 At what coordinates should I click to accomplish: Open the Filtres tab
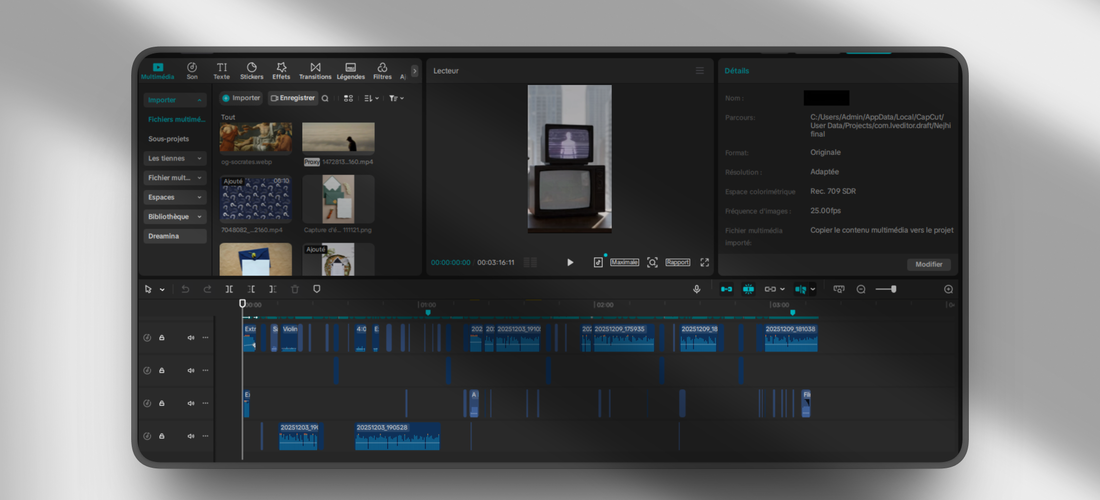click(382, 71)
